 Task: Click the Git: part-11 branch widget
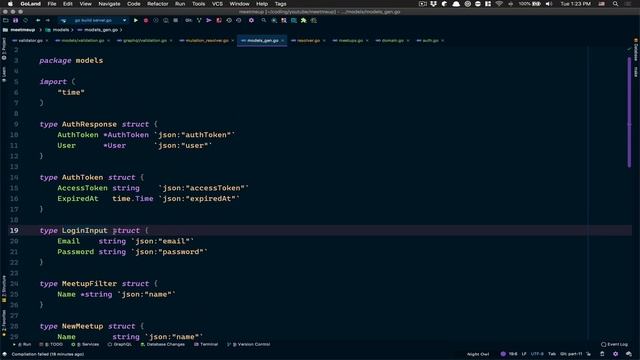[571, 354]
